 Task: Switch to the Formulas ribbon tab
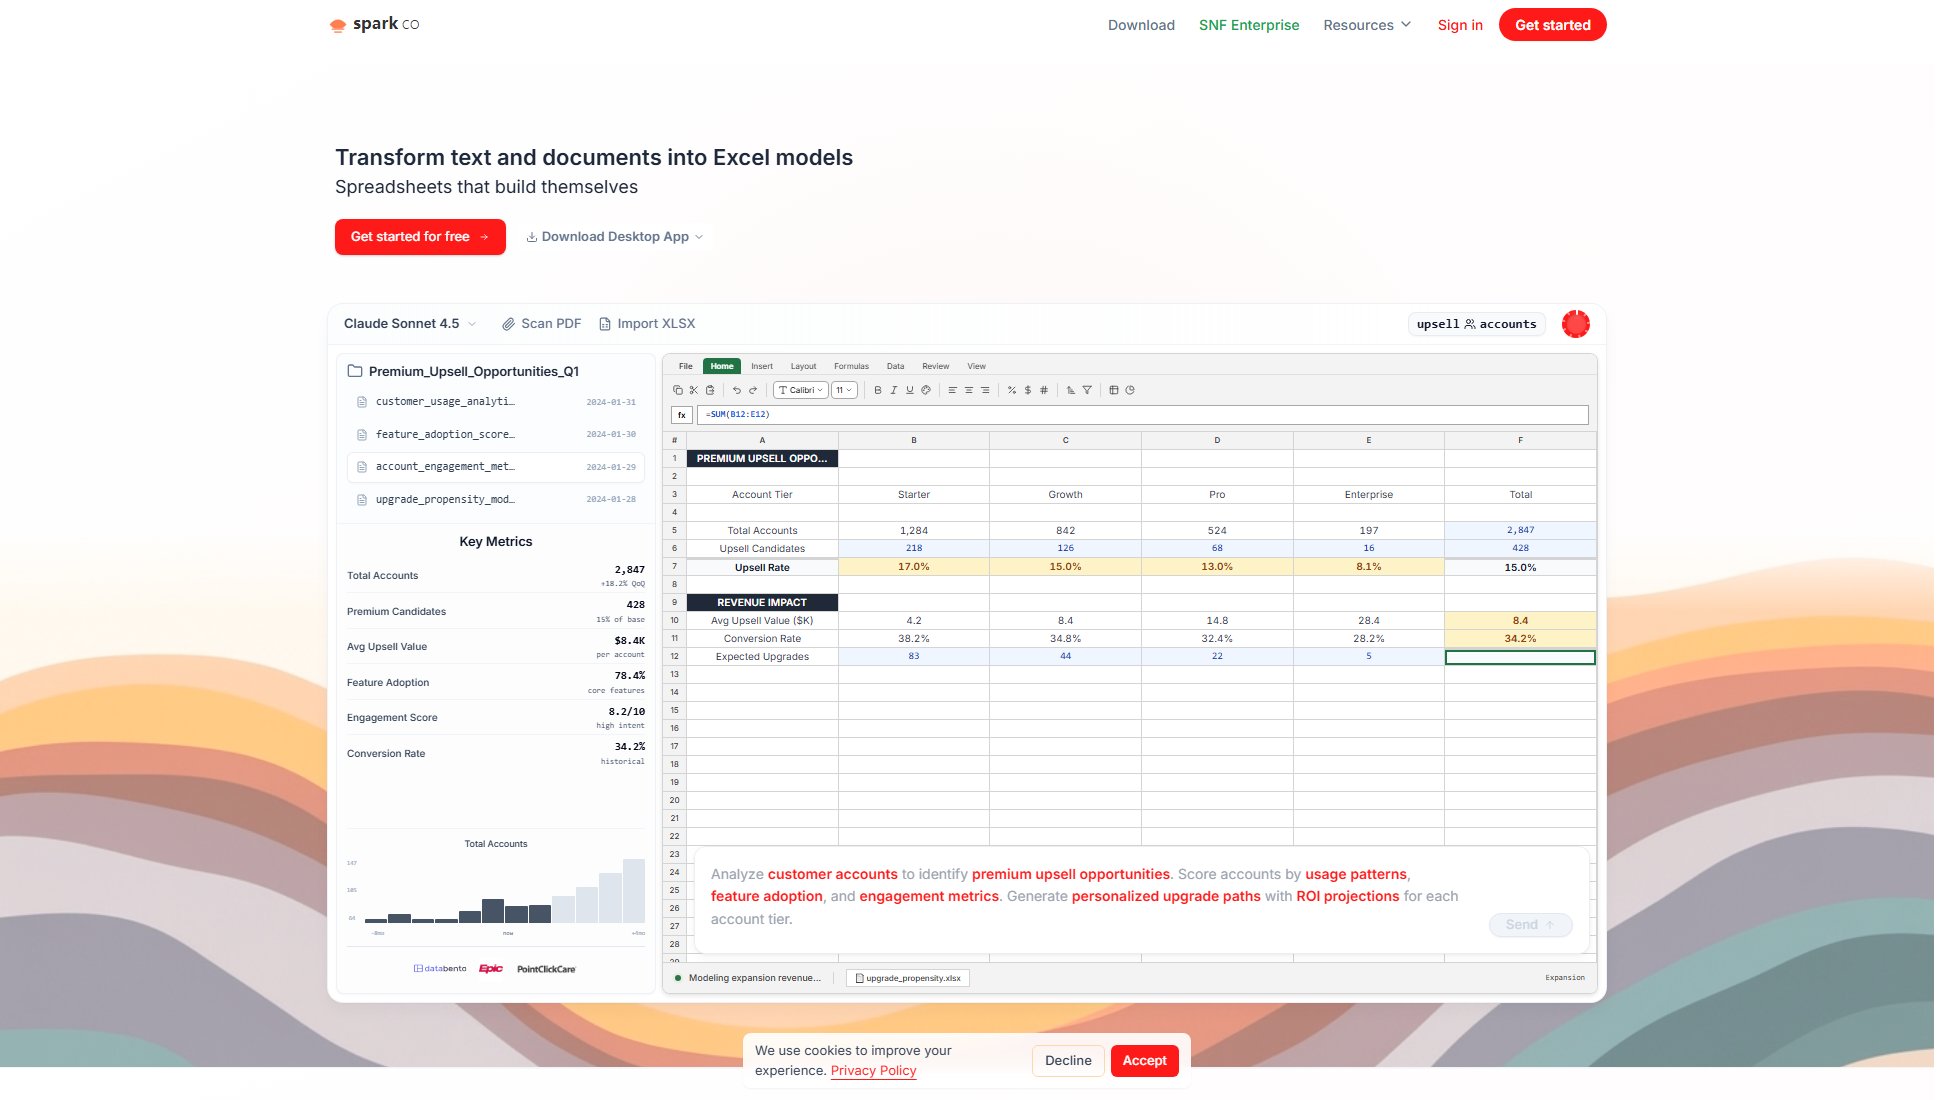[851, 366]
